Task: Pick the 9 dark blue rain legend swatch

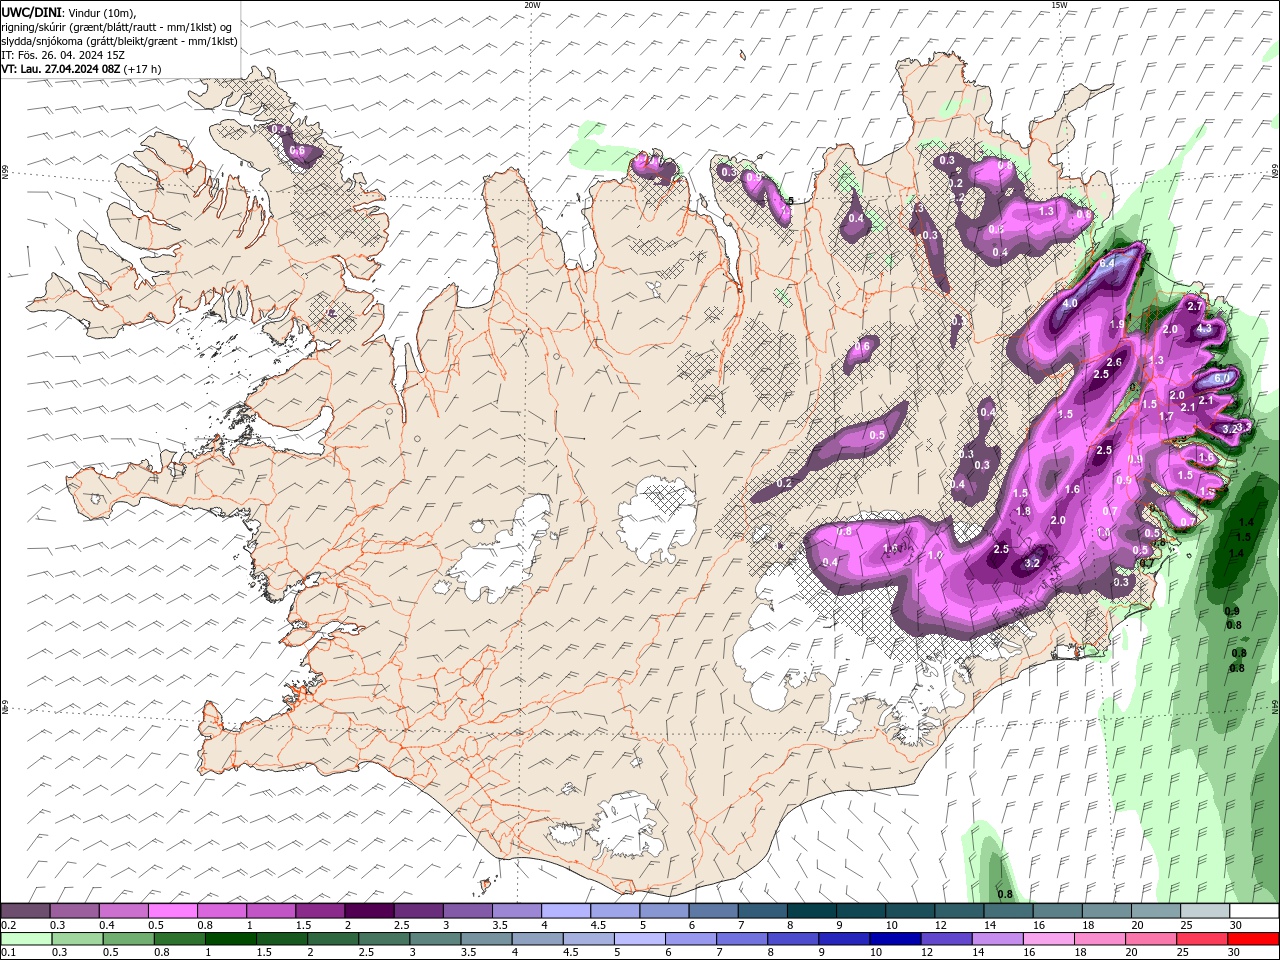Action: coord(844,939)
